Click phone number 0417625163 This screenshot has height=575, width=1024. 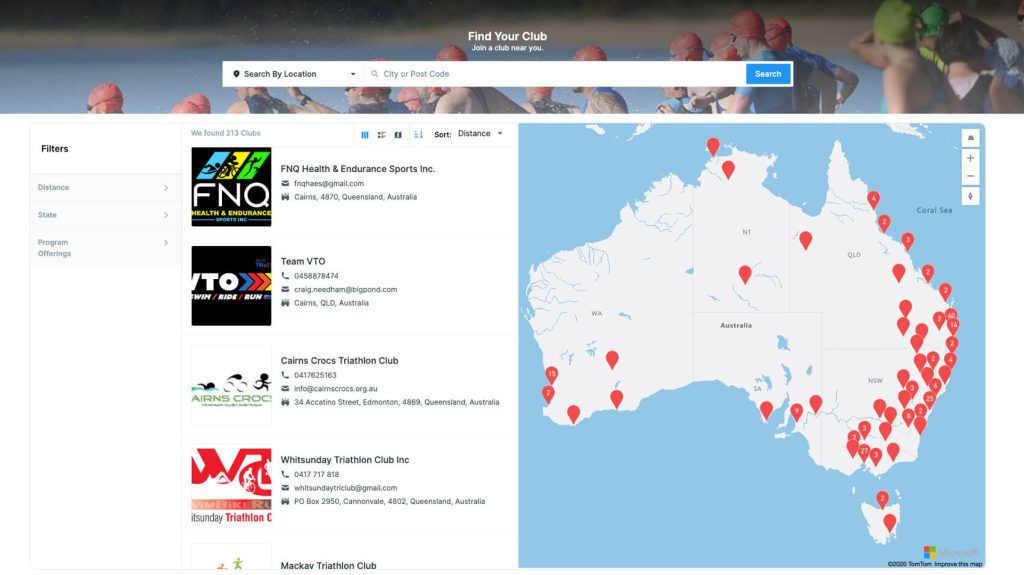pos(315,375)
